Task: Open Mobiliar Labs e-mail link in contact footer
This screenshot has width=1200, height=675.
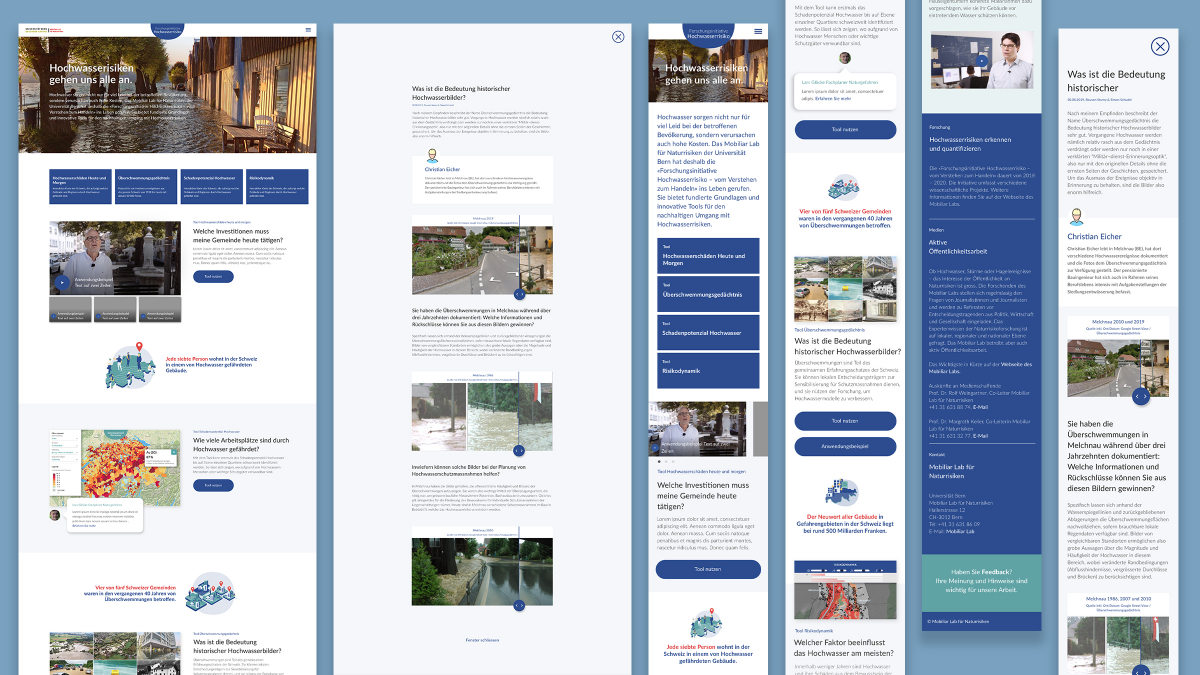Action: 961,531
